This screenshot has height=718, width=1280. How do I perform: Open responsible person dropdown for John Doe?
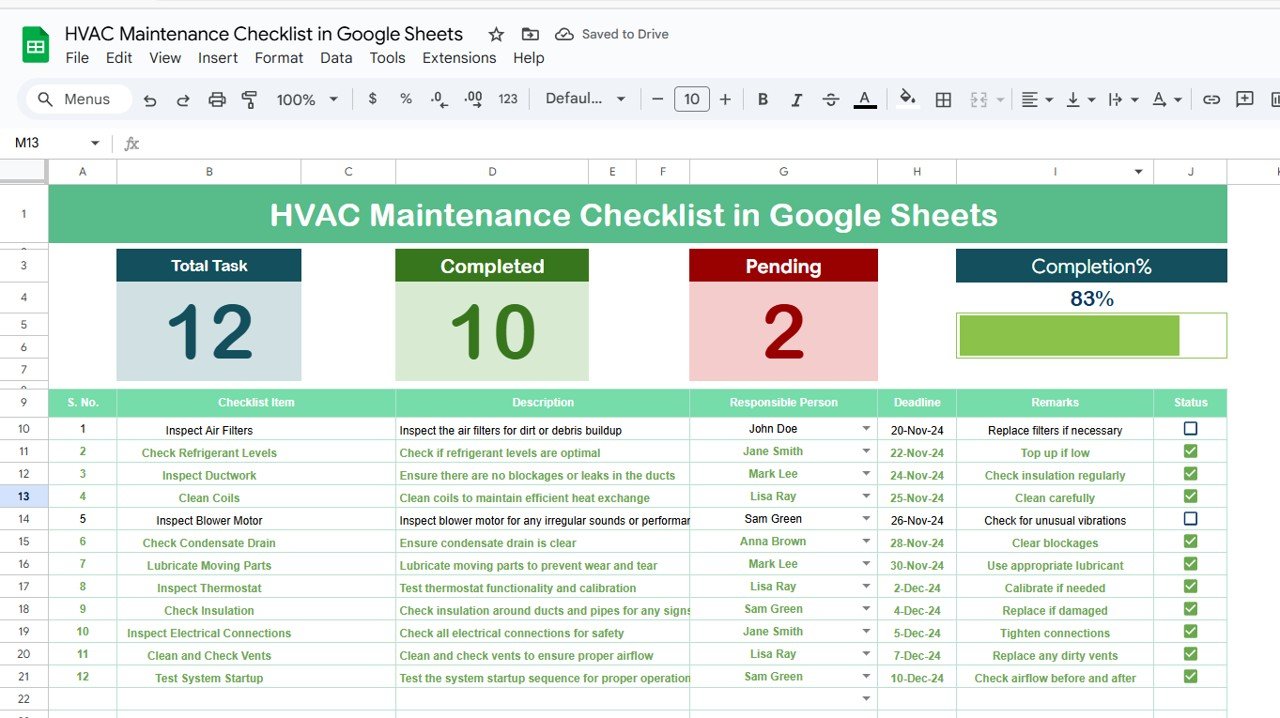866,429
